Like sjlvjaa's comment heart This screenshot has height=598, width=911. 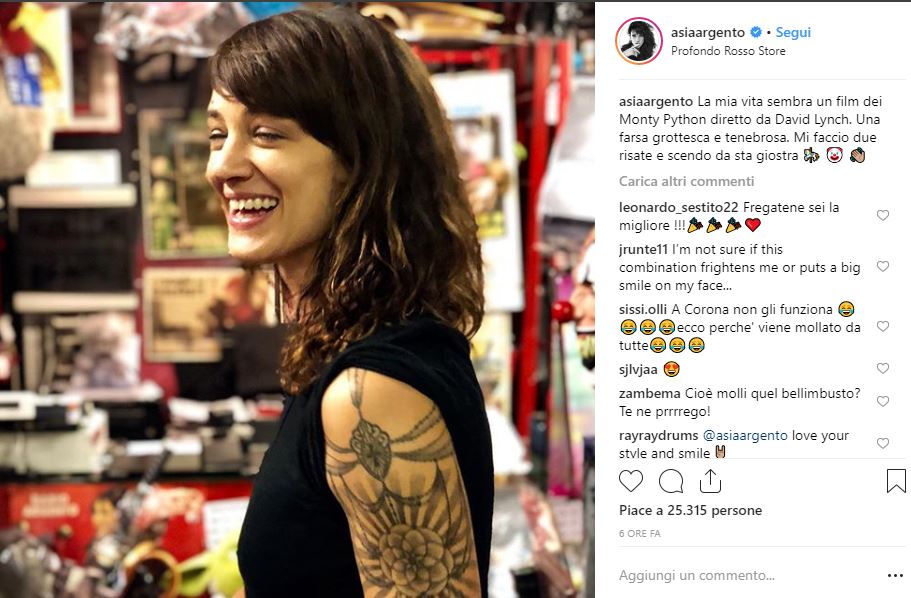pos(883,368)
